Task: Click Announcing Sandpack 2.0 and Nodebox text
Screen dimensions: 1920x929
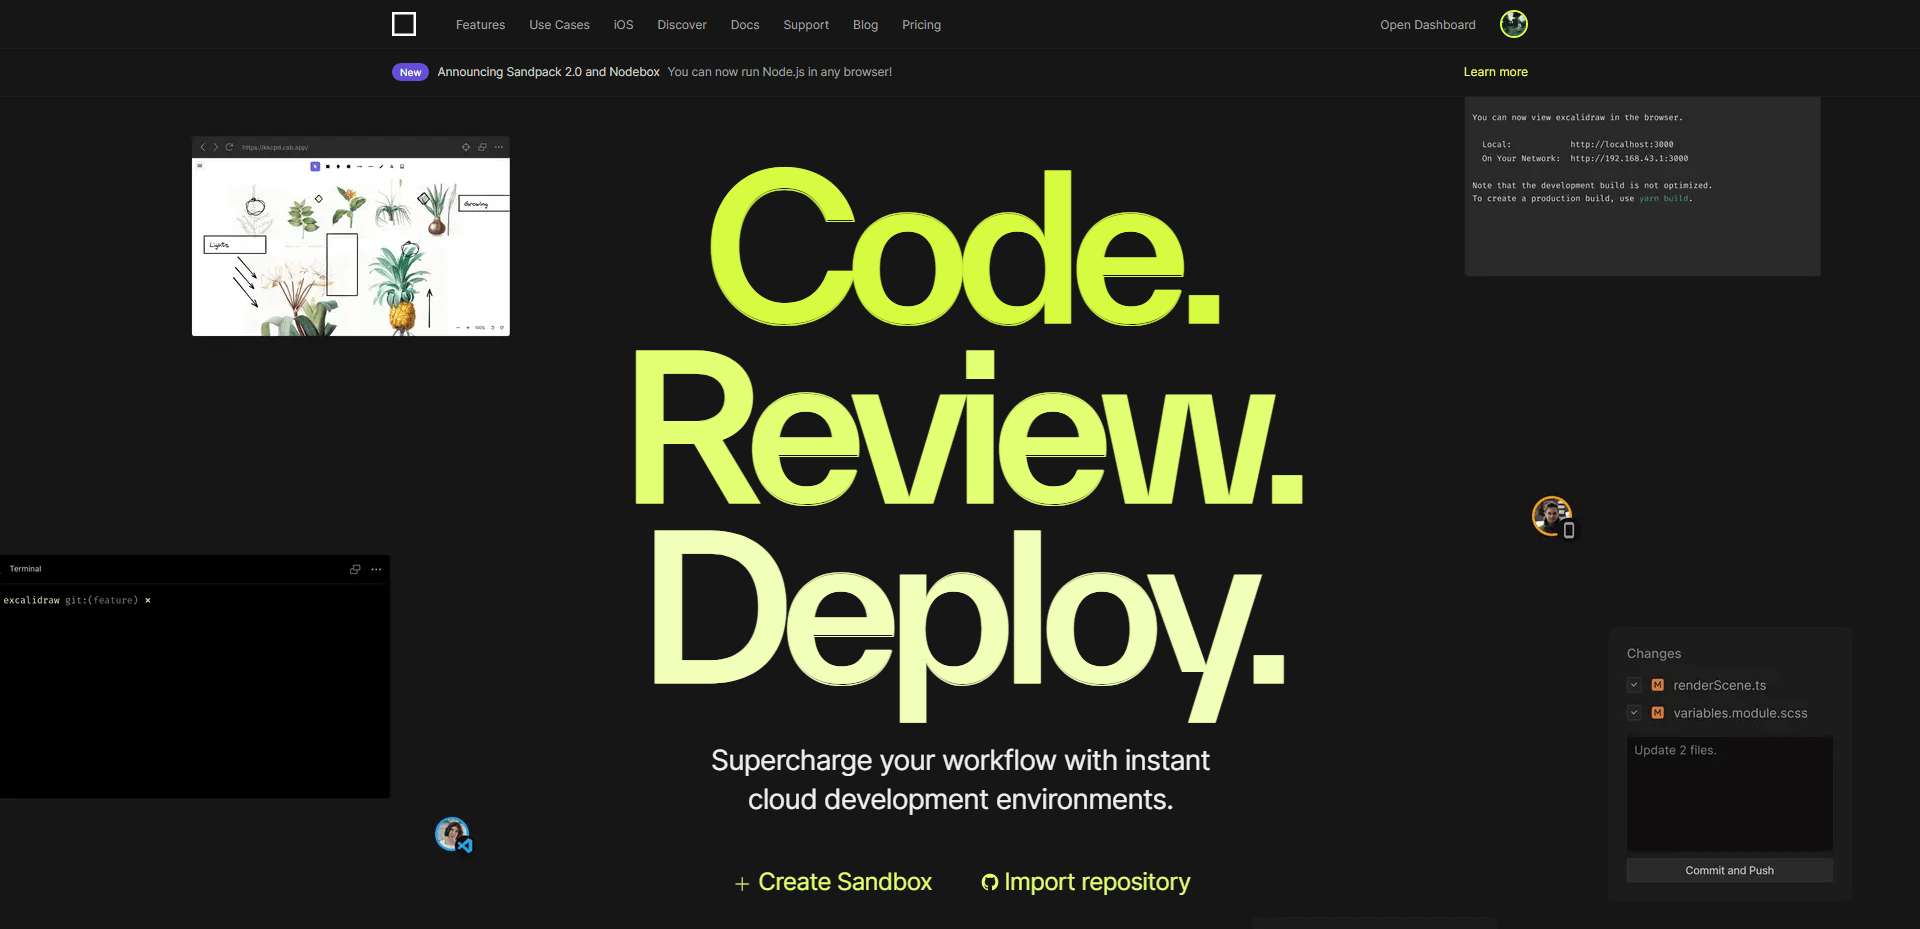Action: click(x=548, y=72)
